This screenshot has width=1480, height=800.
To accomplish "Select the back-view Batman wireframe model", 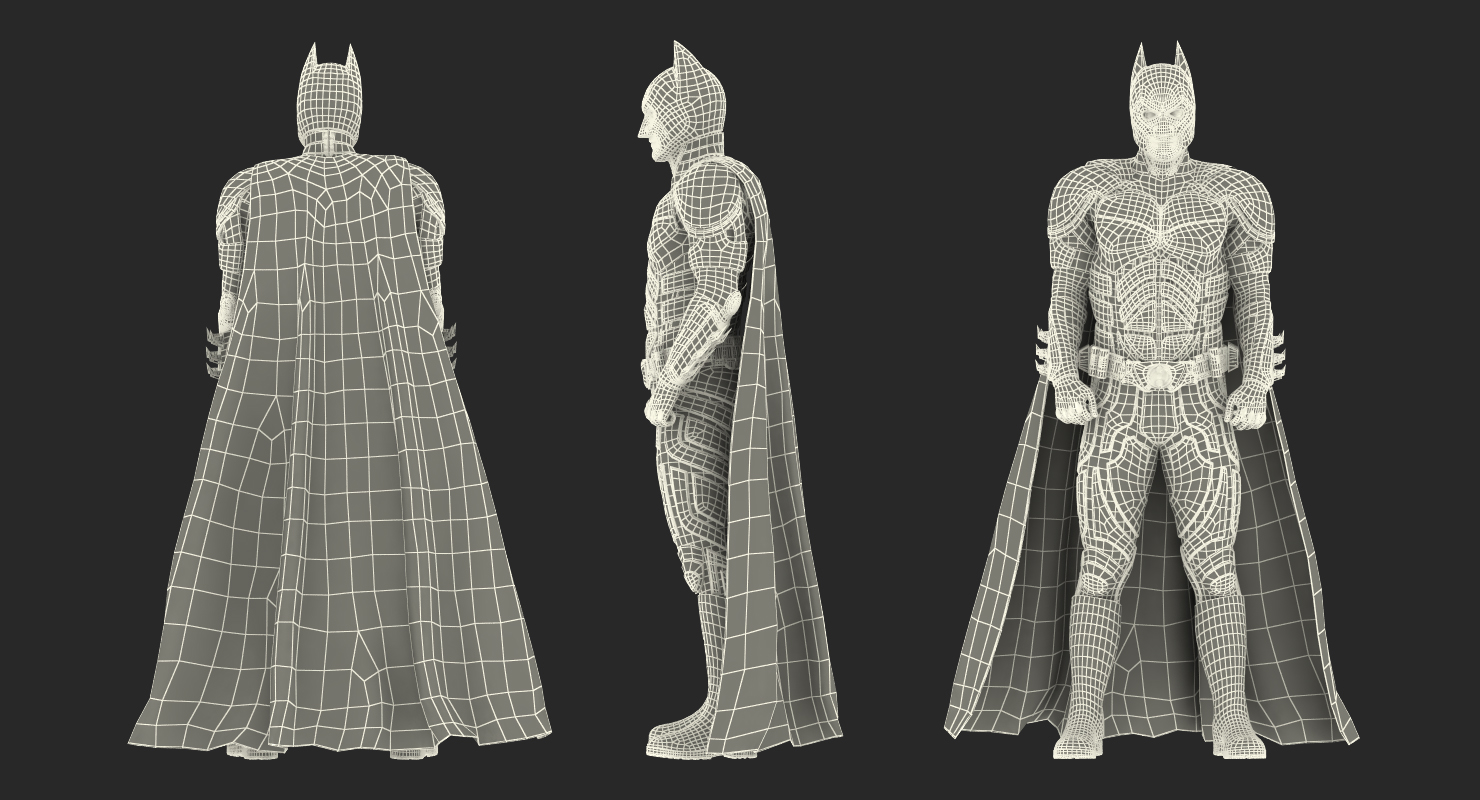I will click(338, 400).
